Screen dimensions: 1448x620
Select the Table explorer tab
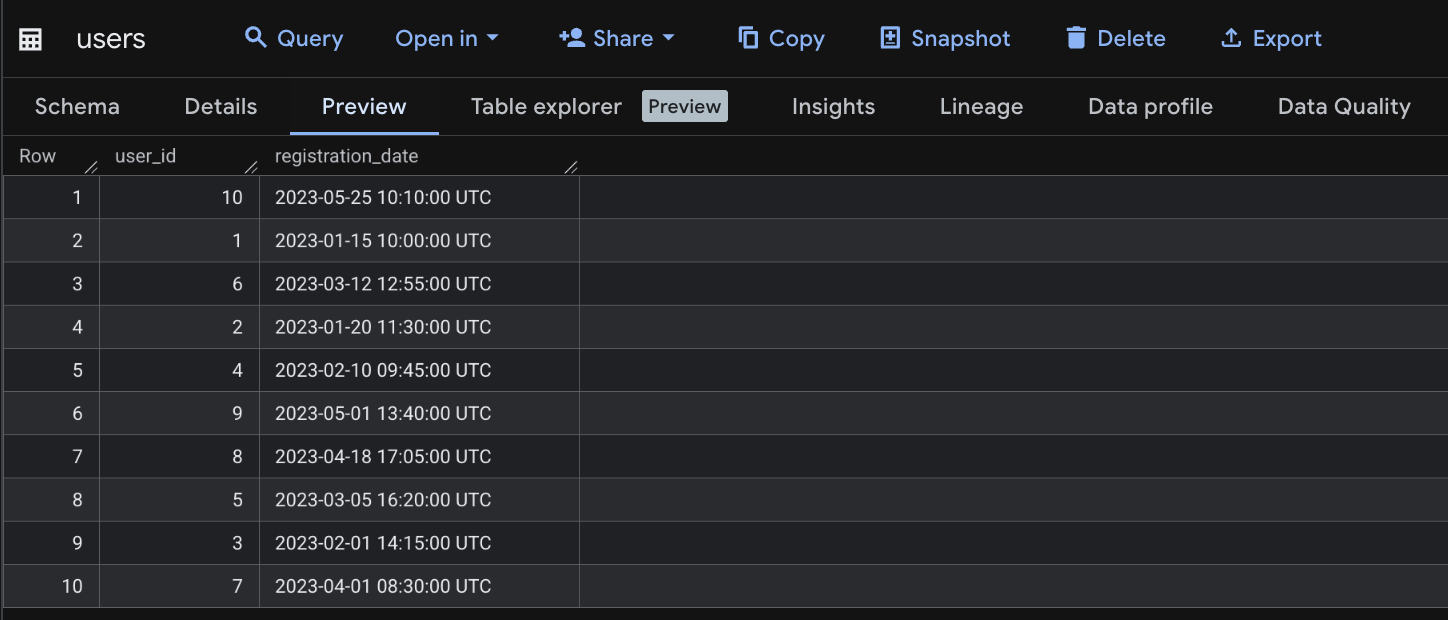point(546,107)
